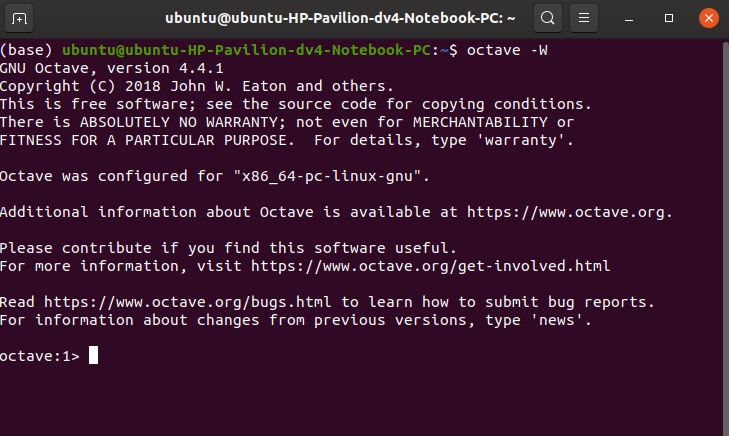Close the terminal window
This screenshot has height=436, width=729.
coord(706,18)
